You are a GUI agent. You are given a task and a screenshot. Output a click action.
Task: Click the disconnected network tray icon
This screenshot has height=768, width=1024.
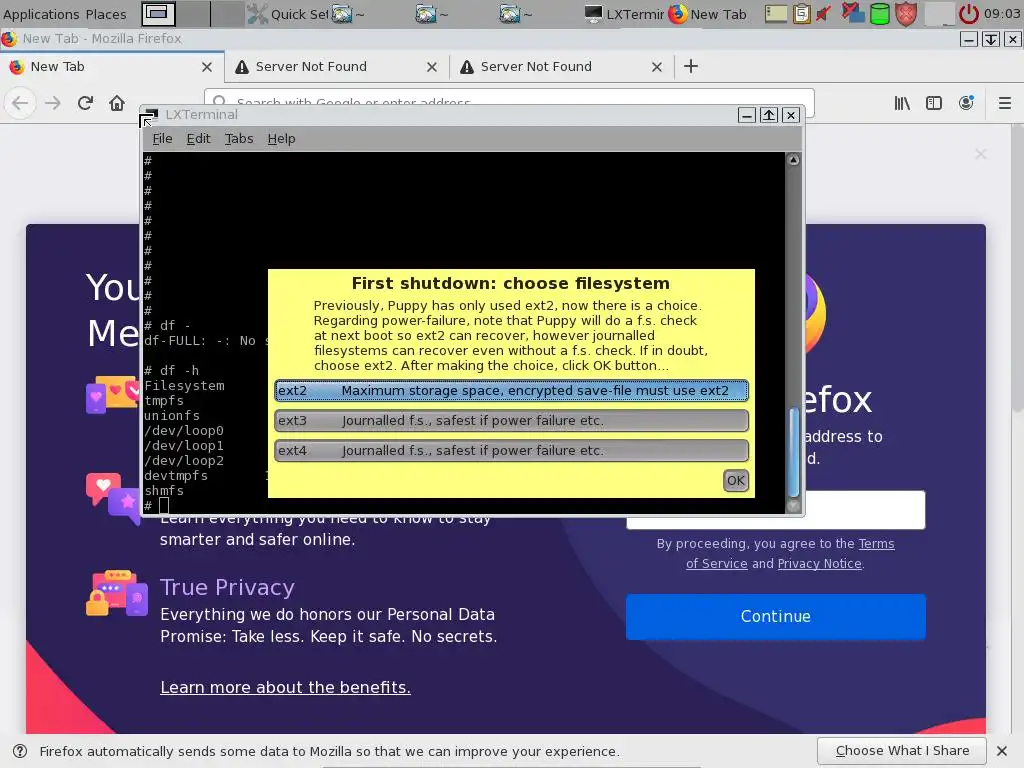852,14
